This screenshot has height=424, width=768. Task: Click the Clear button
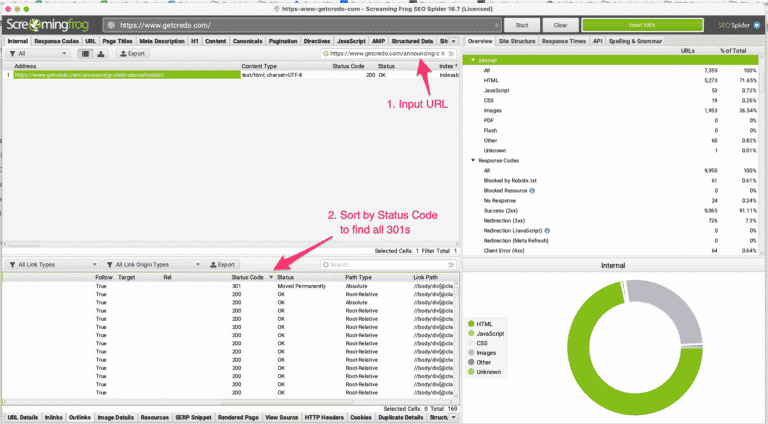pyautogui.click(x=560, y=25)
